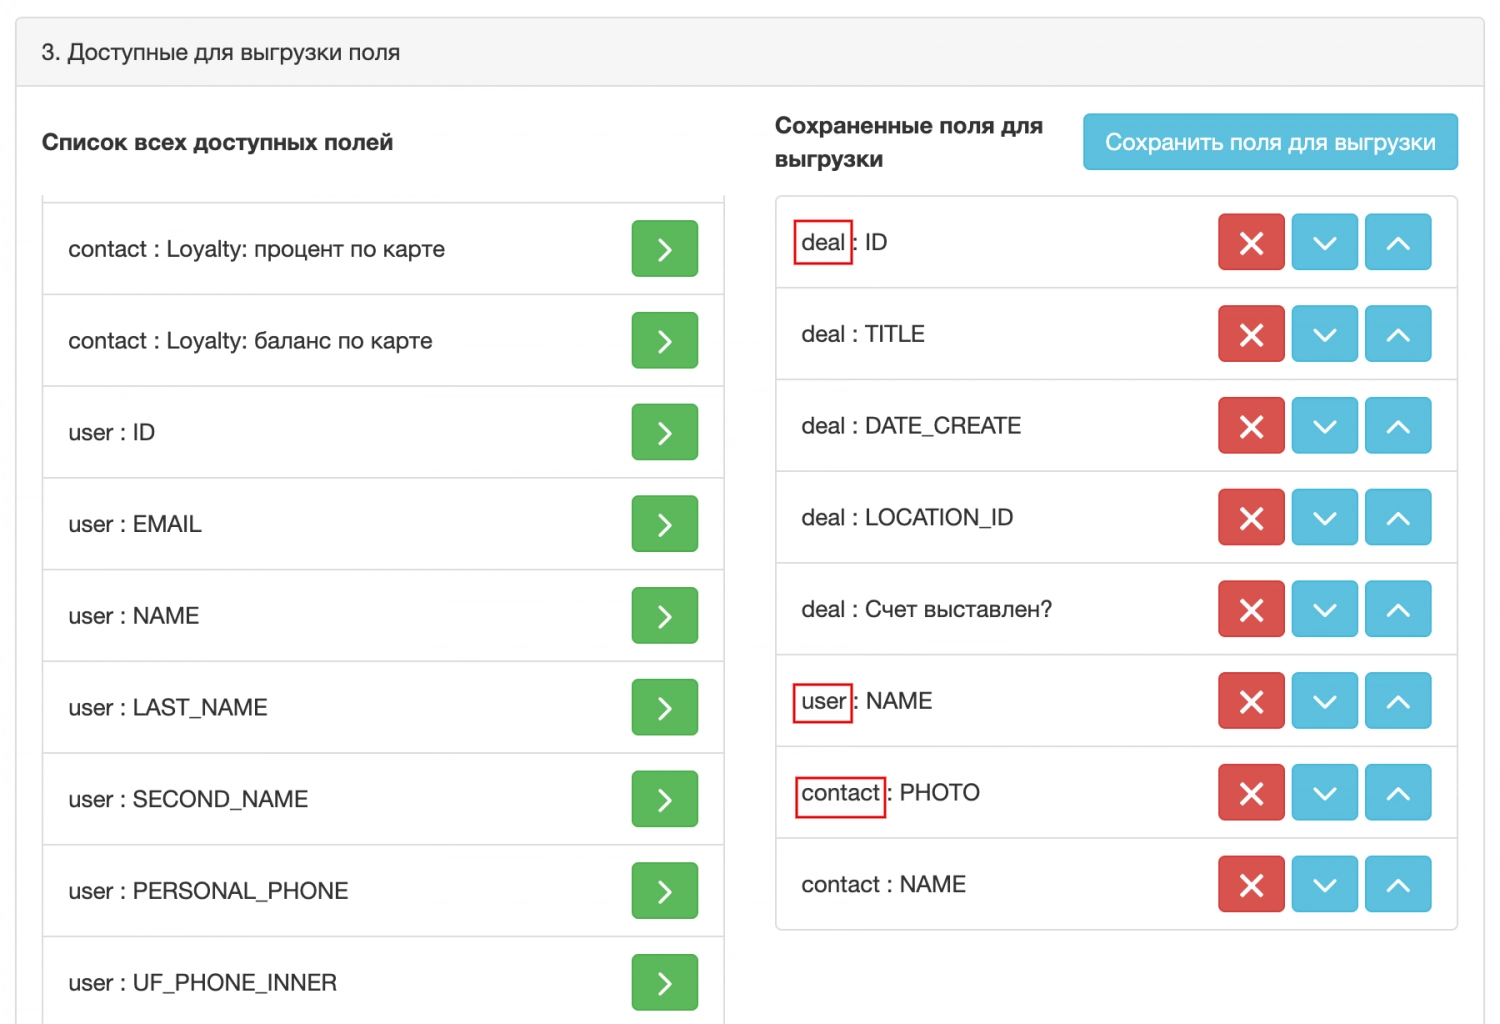Add 'user : LAST_NAME' using green arrow button
The width and height of the screenshot is (1500, 1024).
tap(664, 707)
